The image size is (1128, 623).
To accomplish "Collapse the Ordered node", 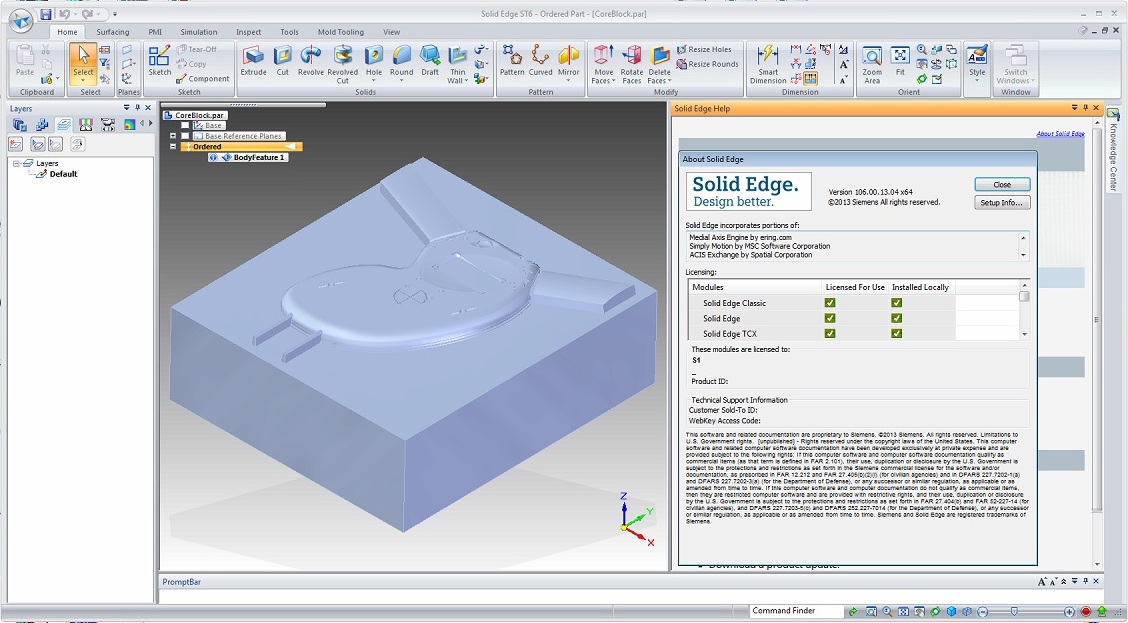I will point(173,146).
